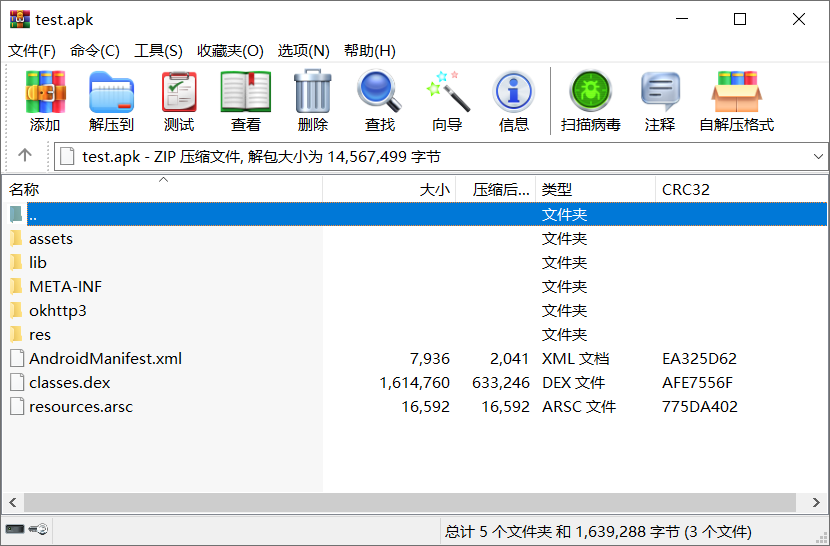The height and width of the screenshot is (546, 830).
Task: Open the Info (信息) toolbar icon
Action: [513, 92]
